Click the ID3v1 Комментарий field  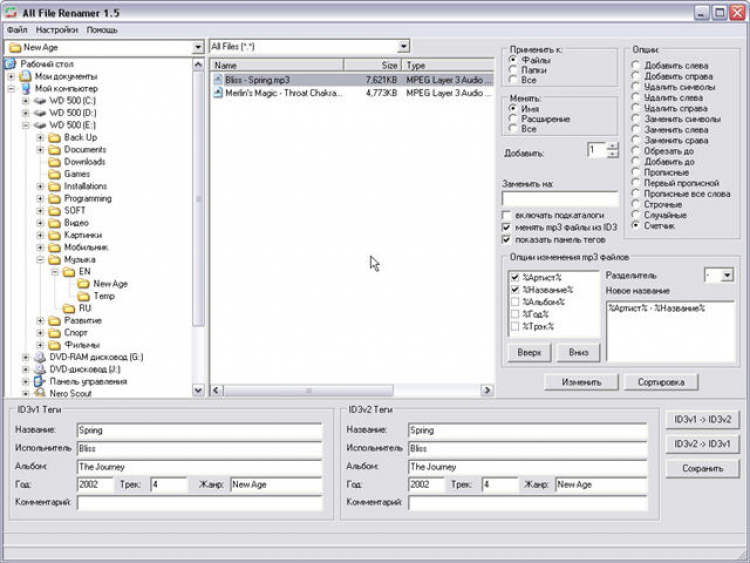[199, 503]
